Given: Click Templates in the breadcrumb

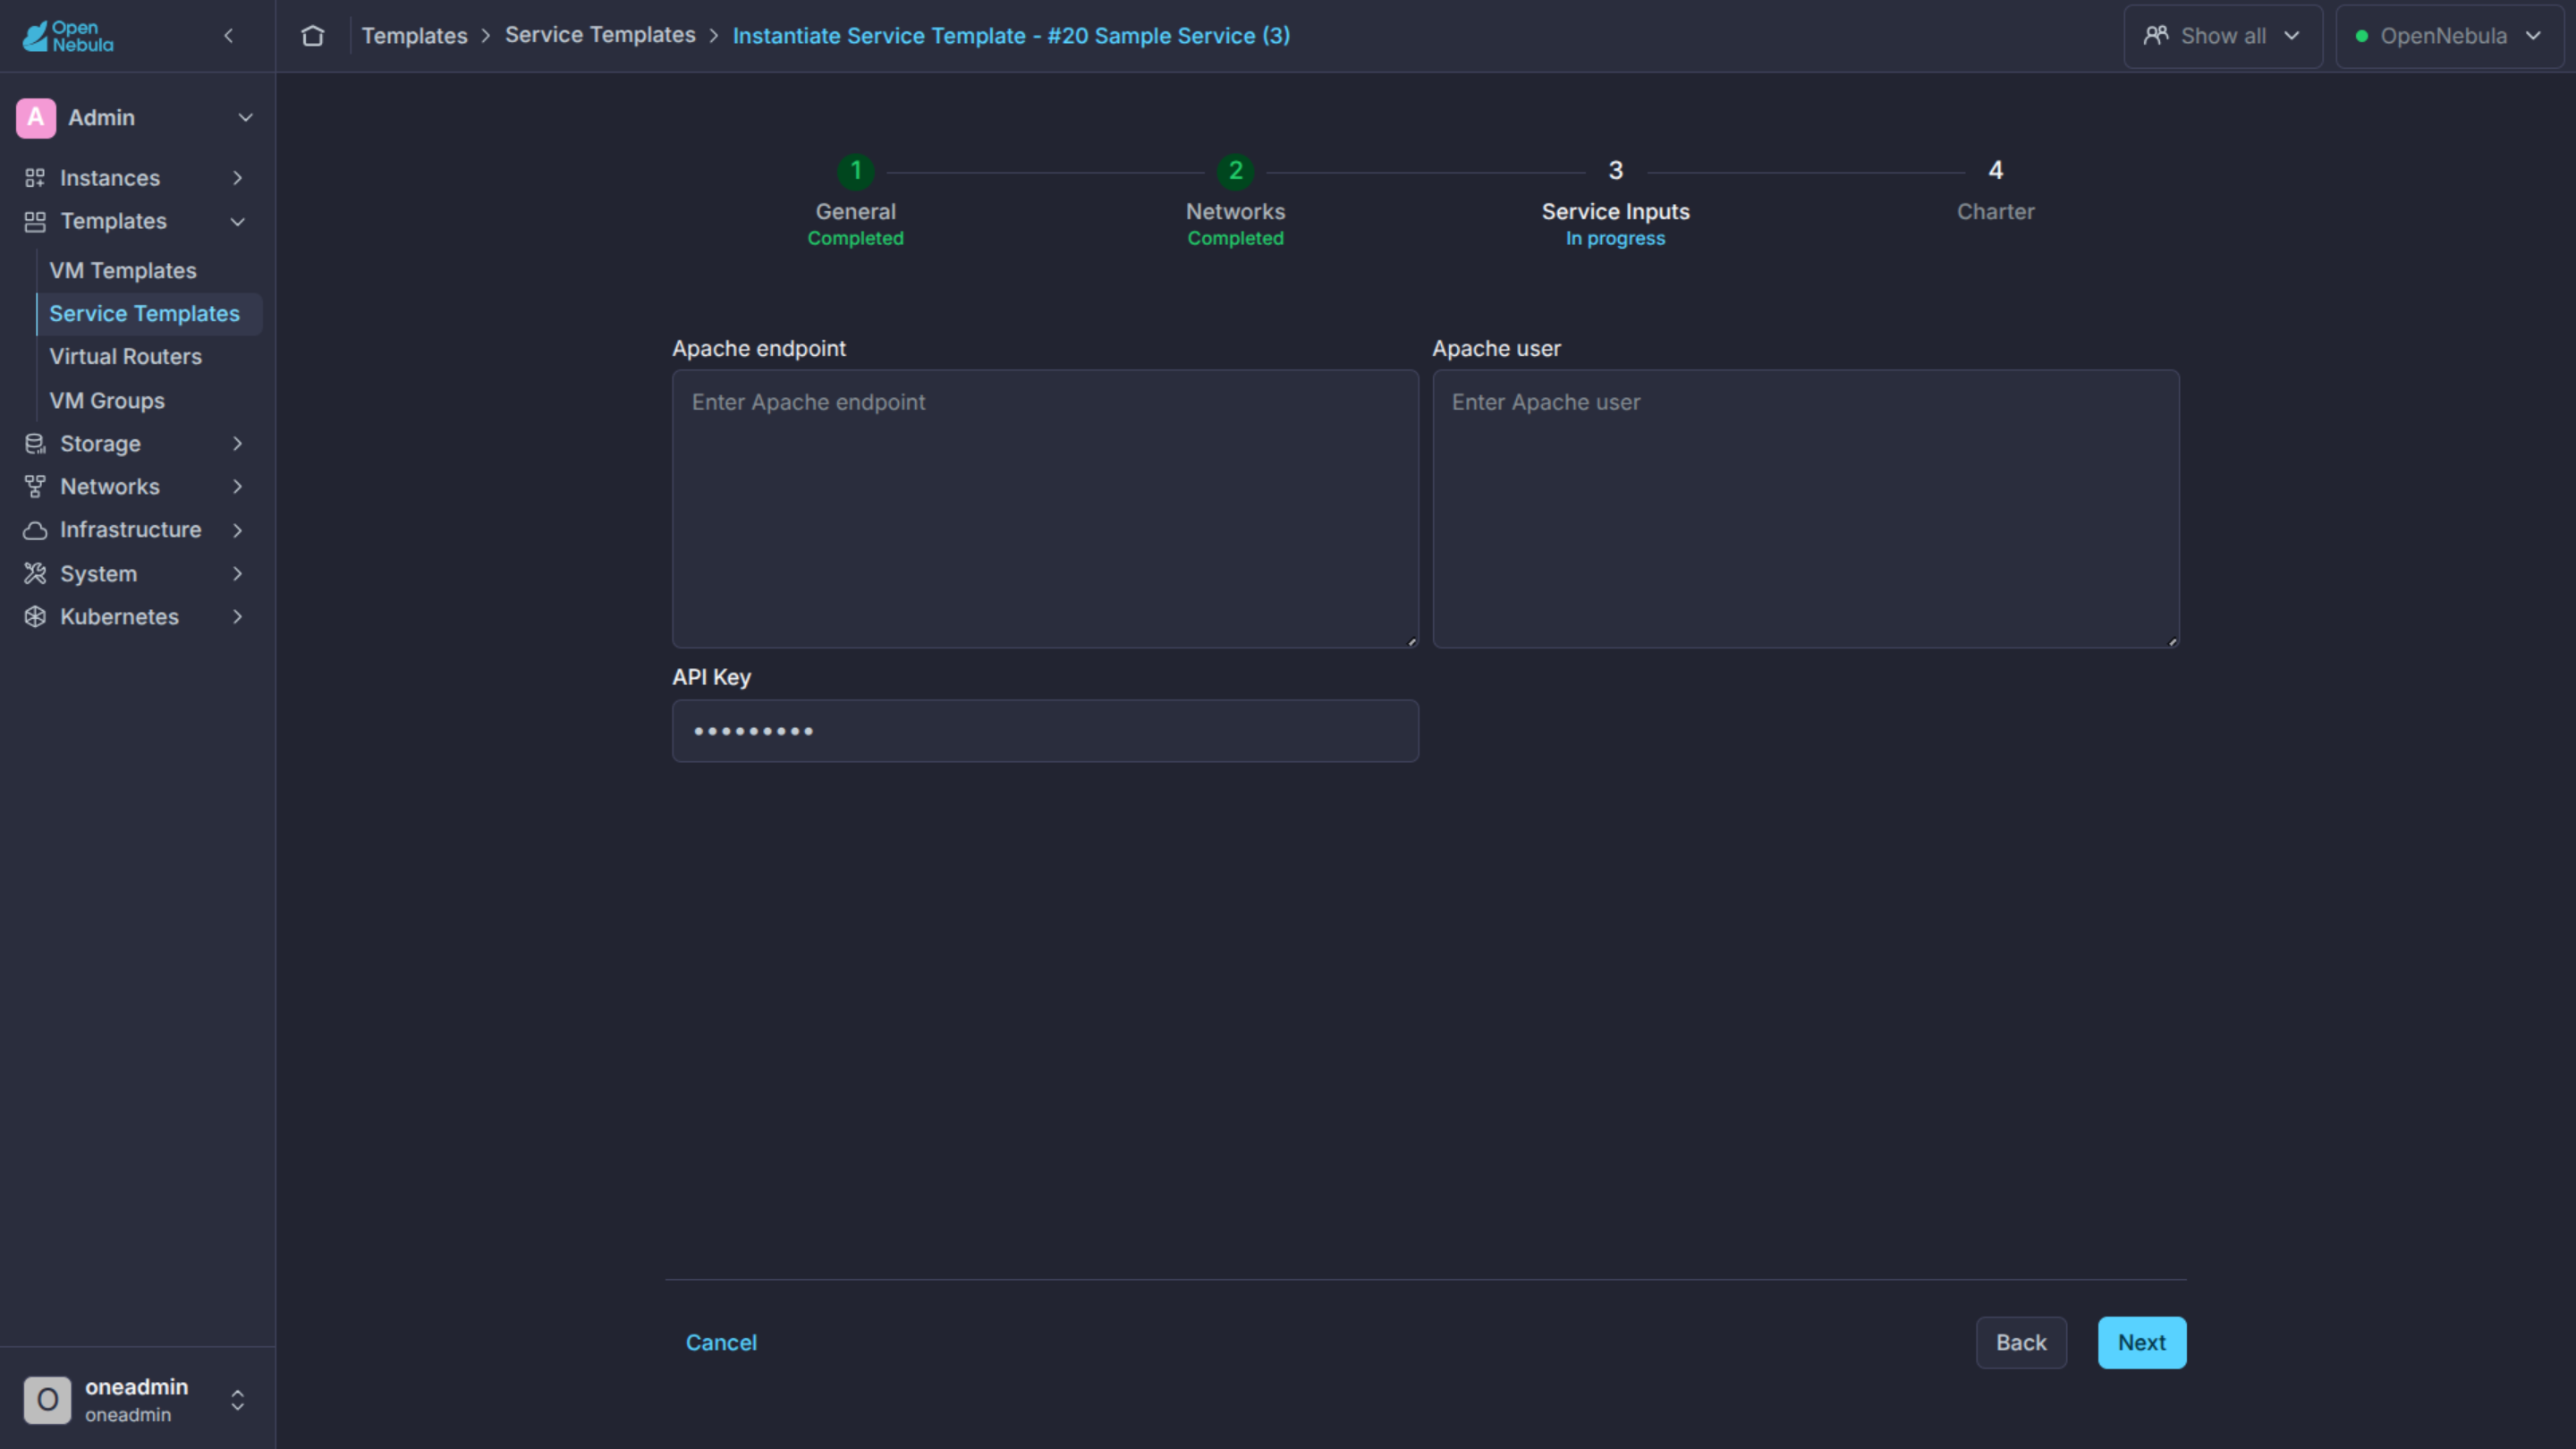Looking at the screenshot, I should [415, 36].
